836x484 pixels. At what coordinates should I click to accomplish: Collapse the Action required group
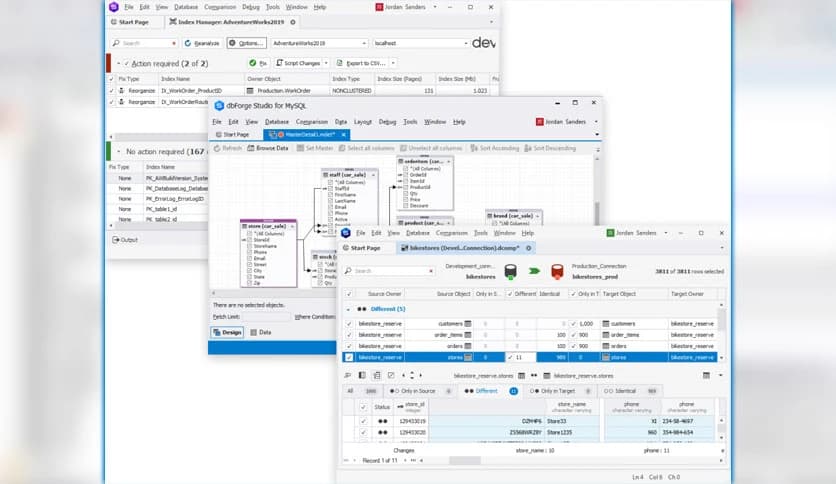click(x=118, y=63)
